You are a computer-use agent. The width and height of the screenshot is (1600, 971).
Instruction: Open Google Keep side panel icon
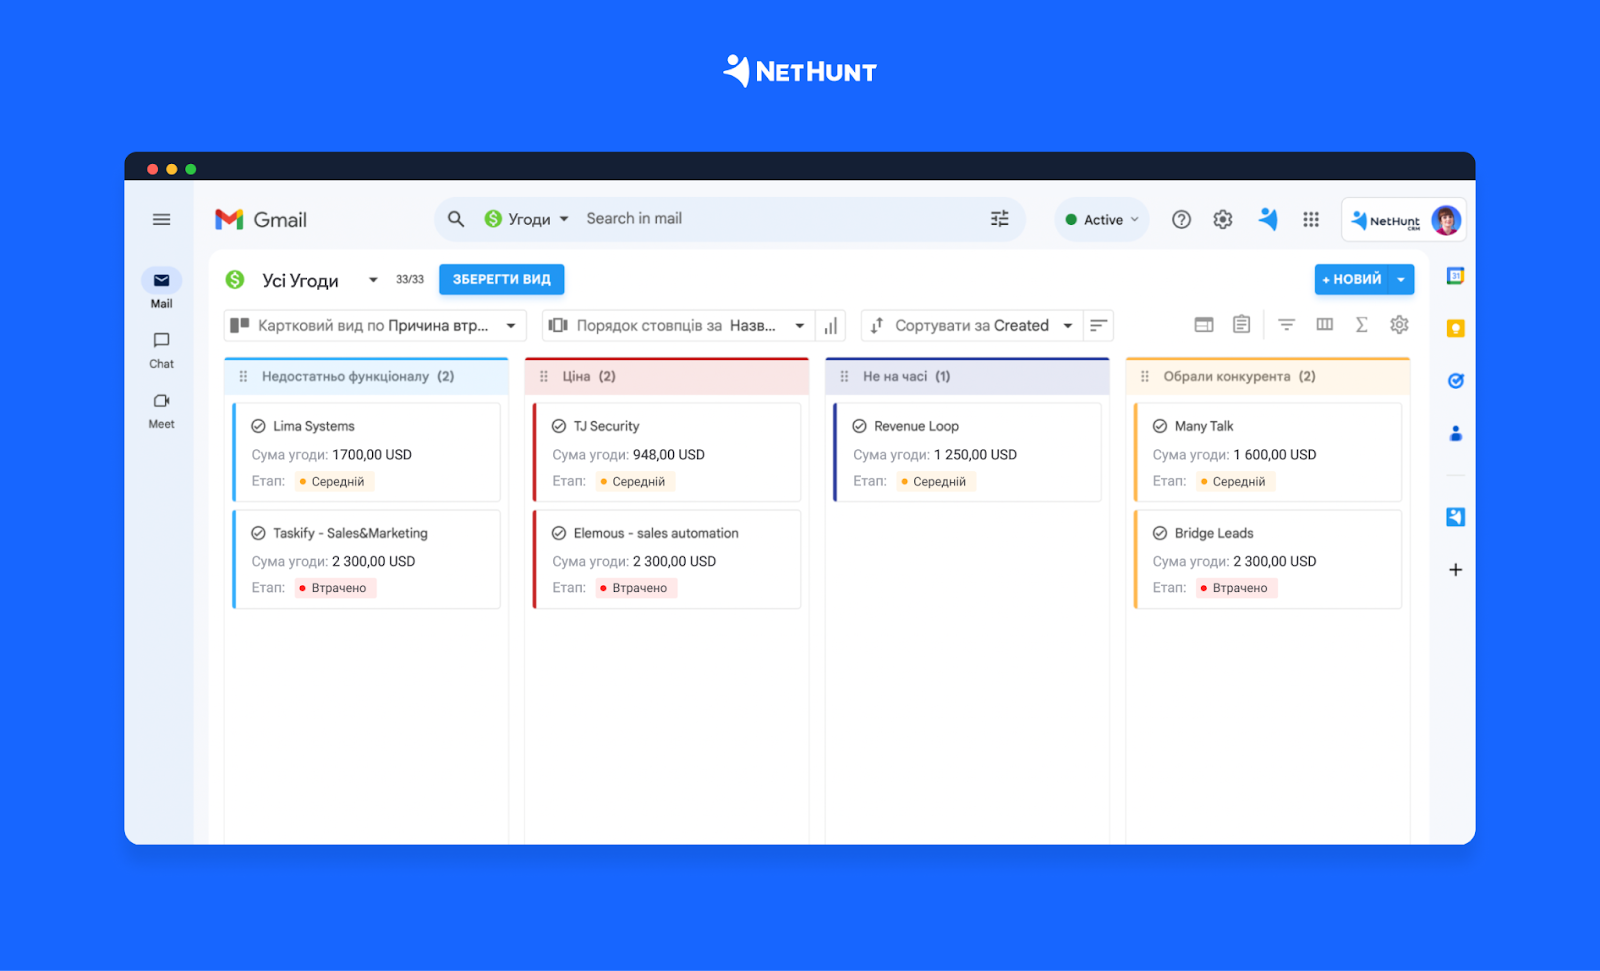[1455, 328]
